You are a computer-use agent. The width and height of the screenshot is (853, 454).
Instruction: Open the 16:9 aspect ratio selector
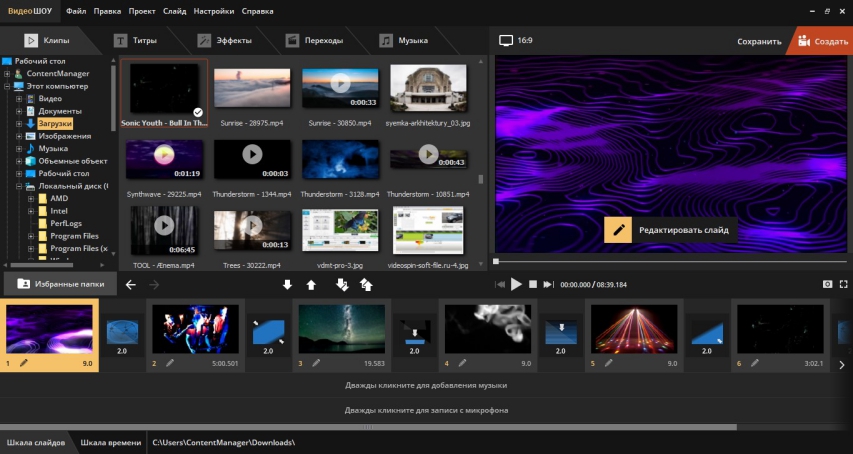pos(516,41)
